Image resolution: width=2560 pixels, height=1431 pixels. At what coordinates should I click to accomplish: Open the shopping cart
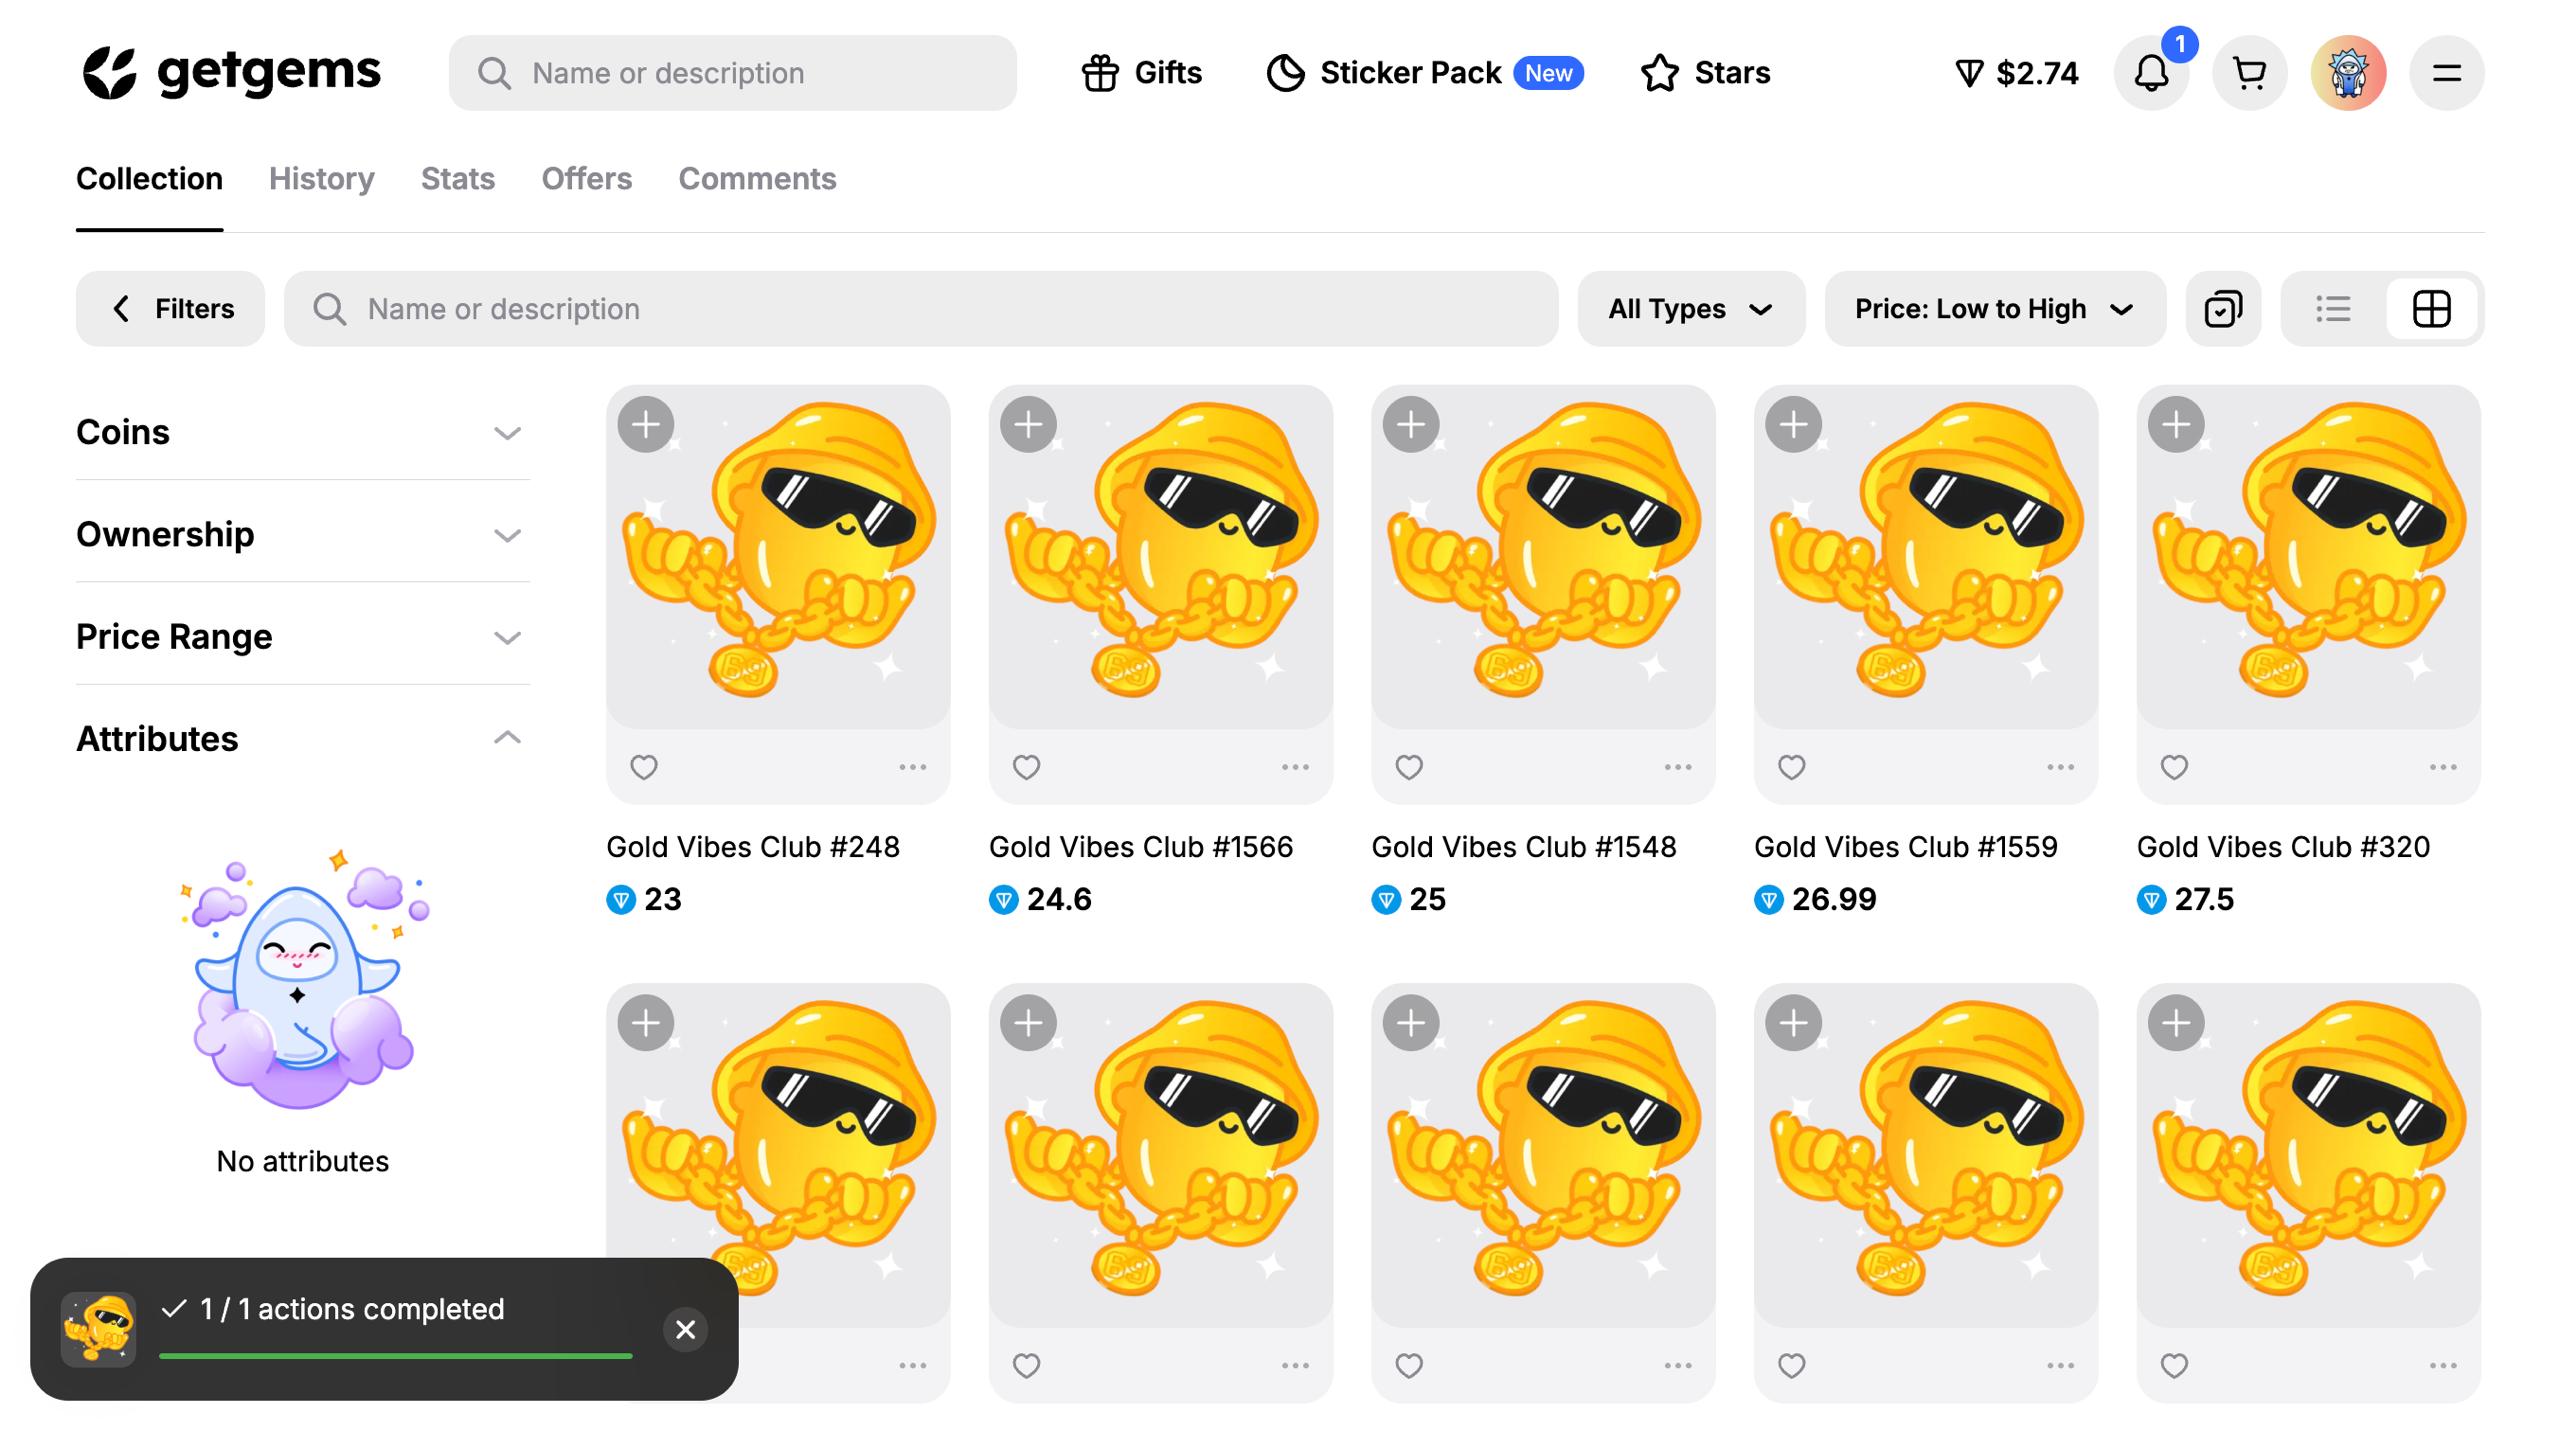(2249, 73)
